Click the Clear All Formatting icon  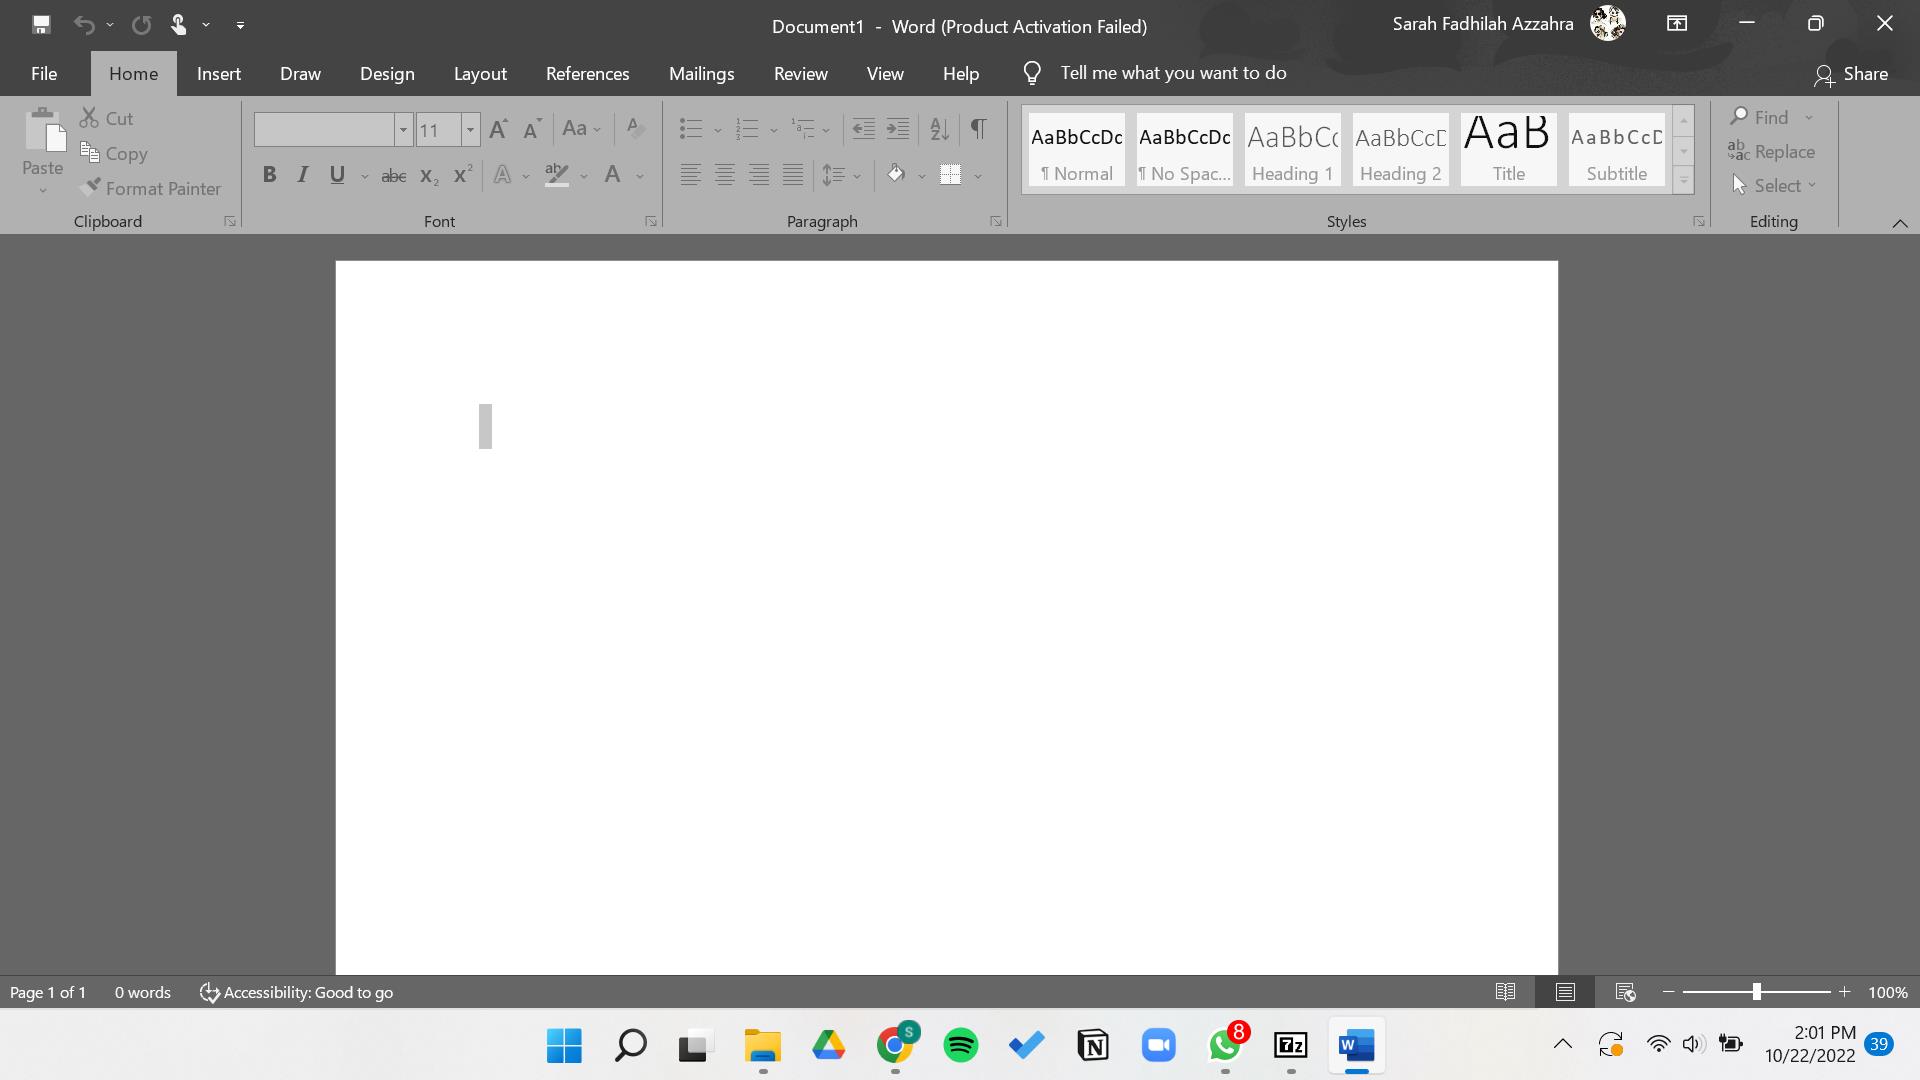tap(634, 128)
